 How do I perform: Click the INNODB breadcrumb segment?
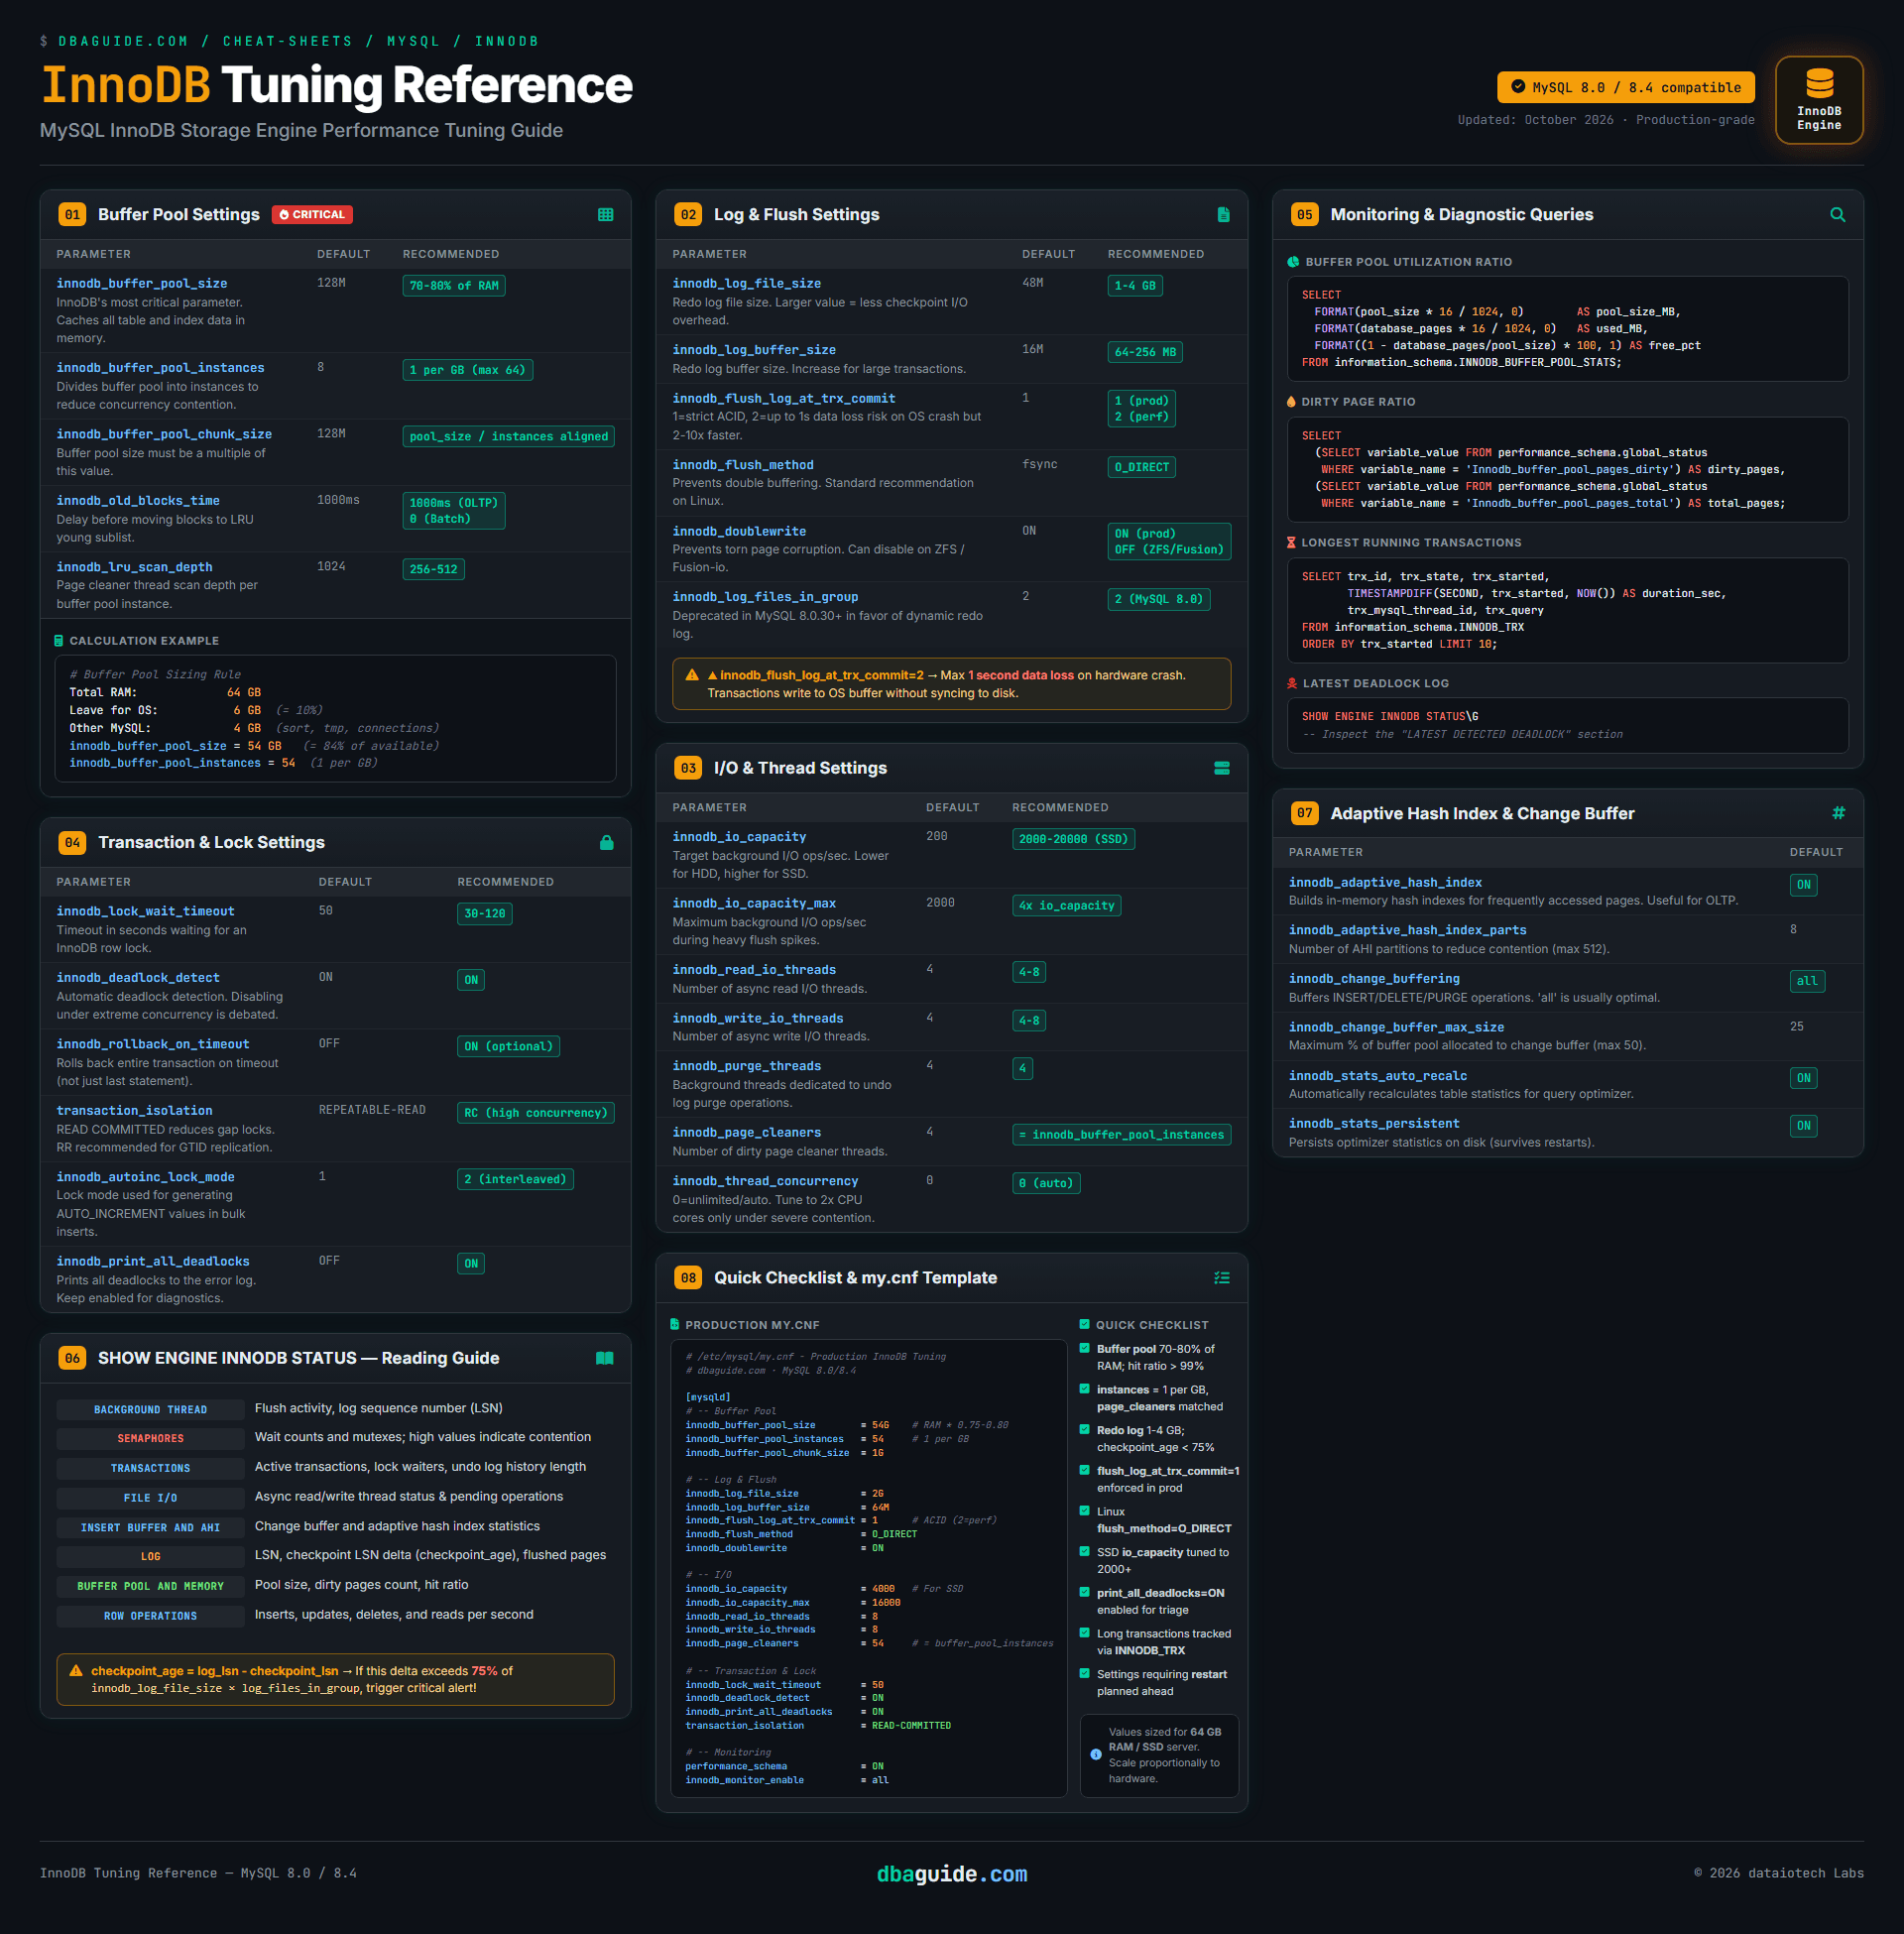[507, 41]
